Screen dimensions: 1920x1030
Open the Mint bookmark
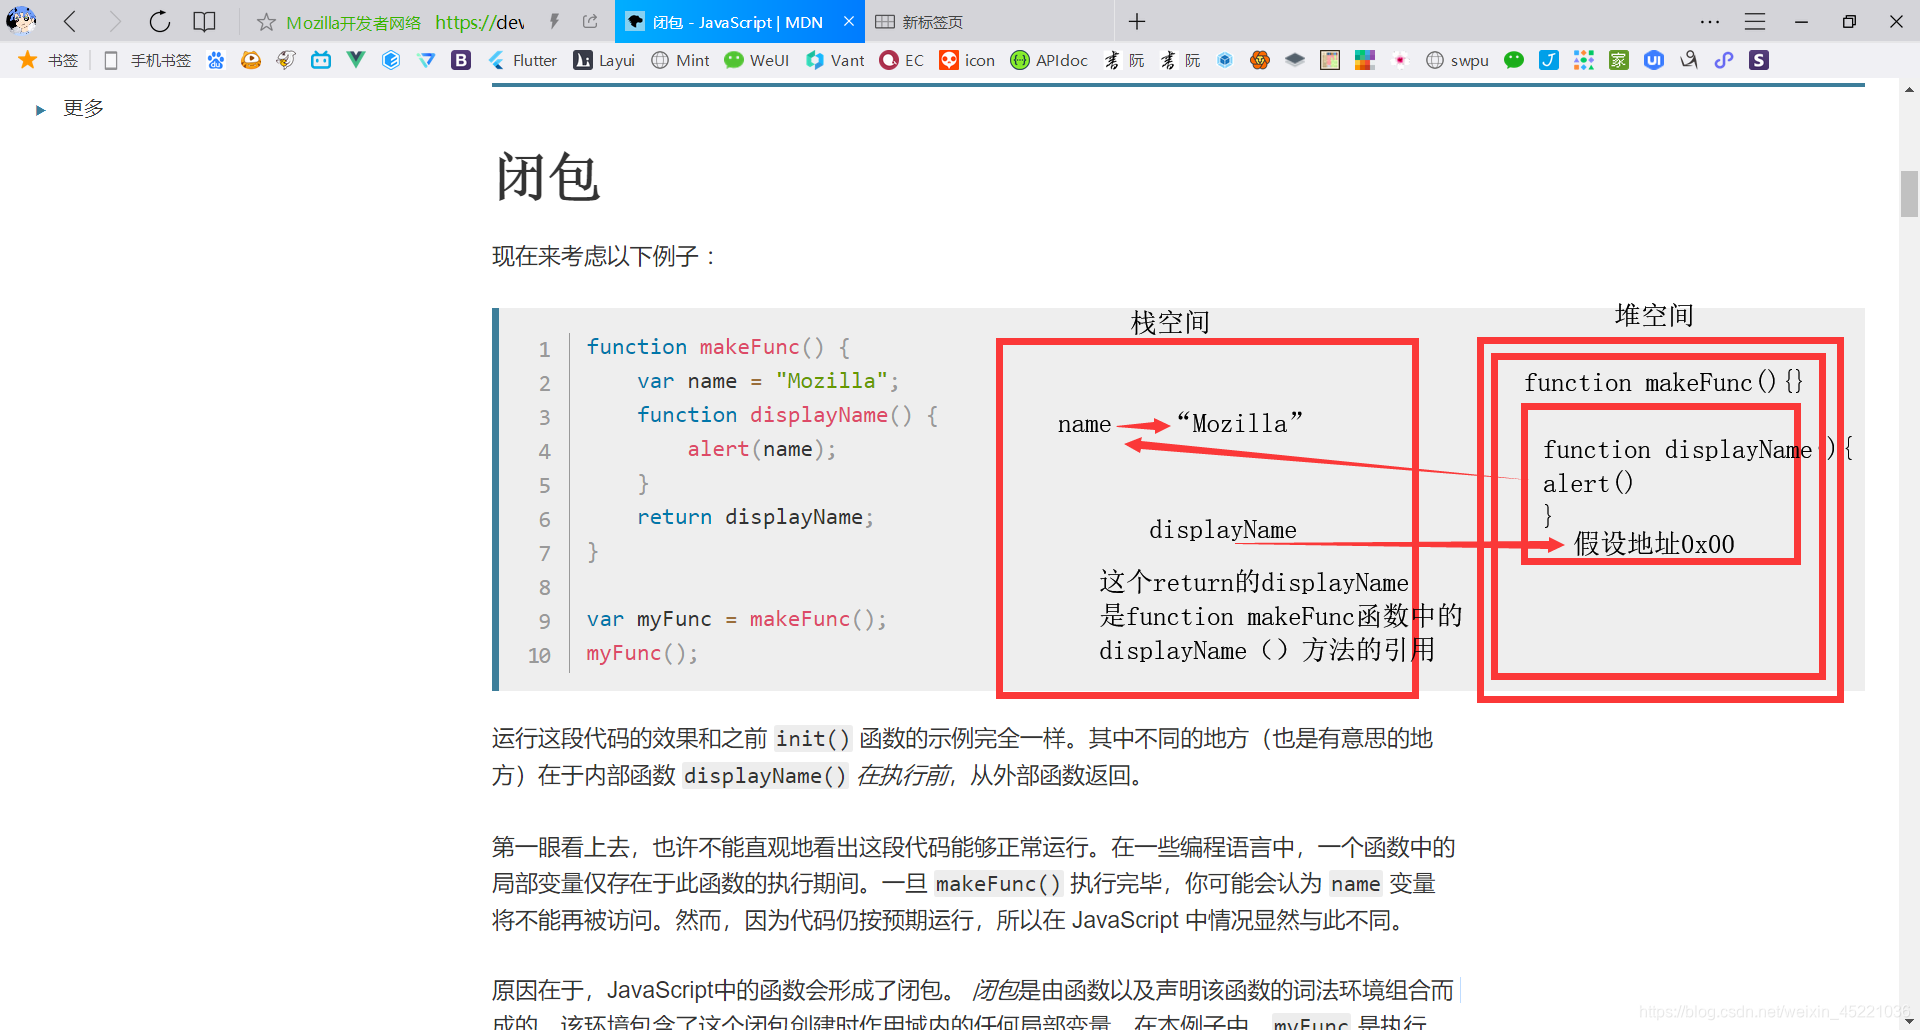680,60
